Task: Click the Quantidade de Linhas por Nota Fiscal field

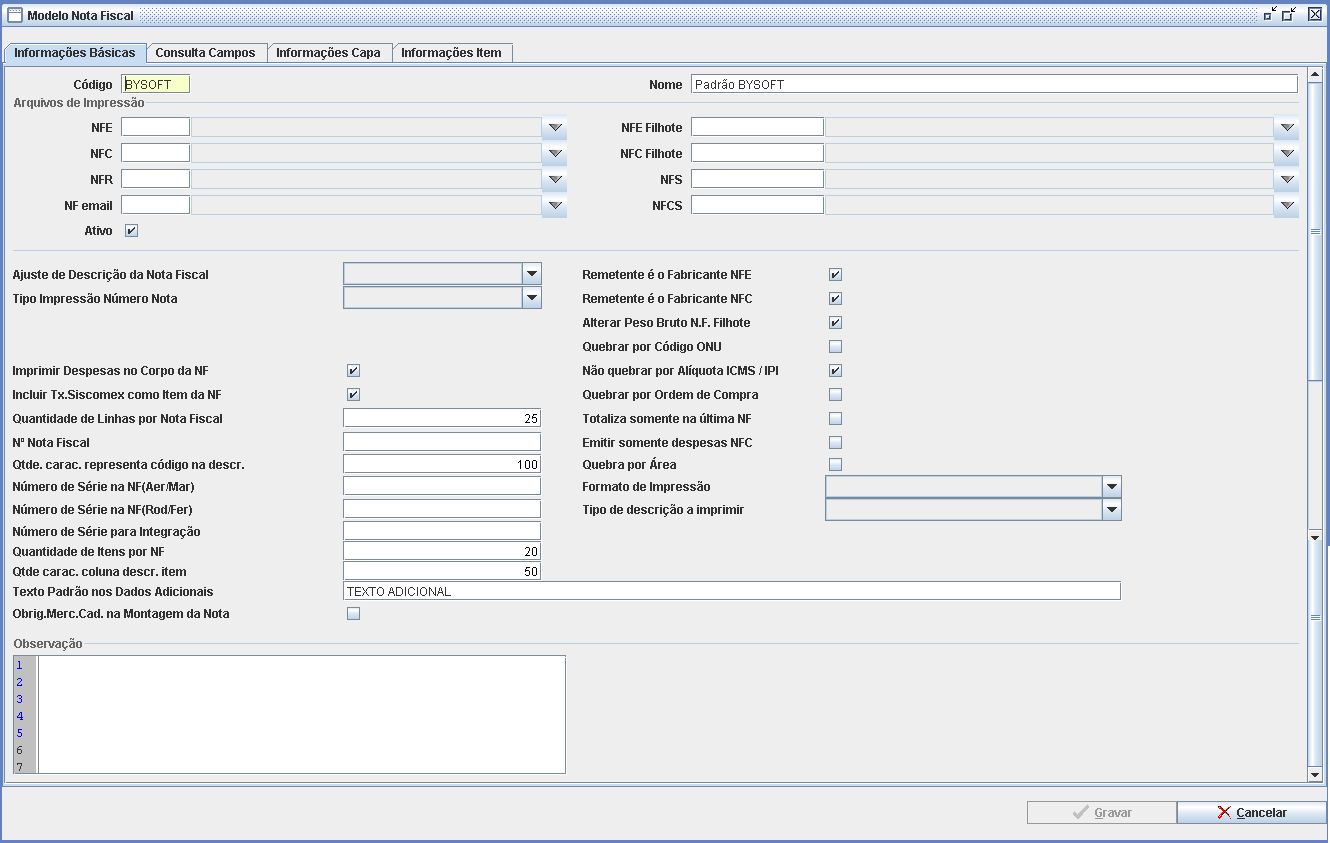Action: coord(442,418)
